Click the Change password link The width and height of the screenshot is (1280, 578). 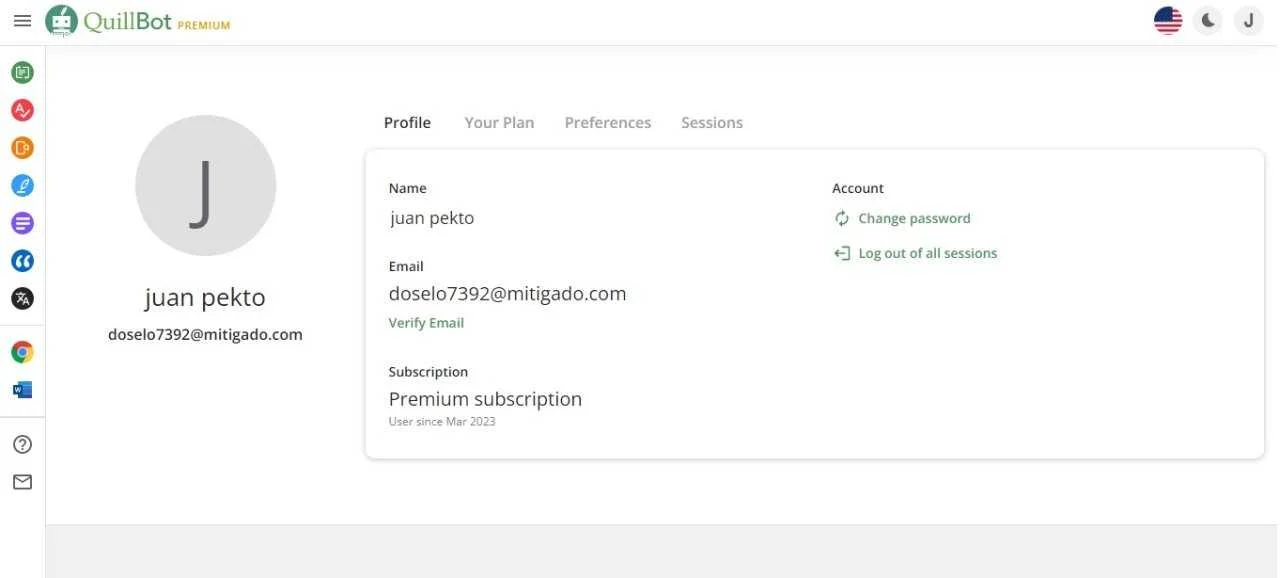pos(902,218)
